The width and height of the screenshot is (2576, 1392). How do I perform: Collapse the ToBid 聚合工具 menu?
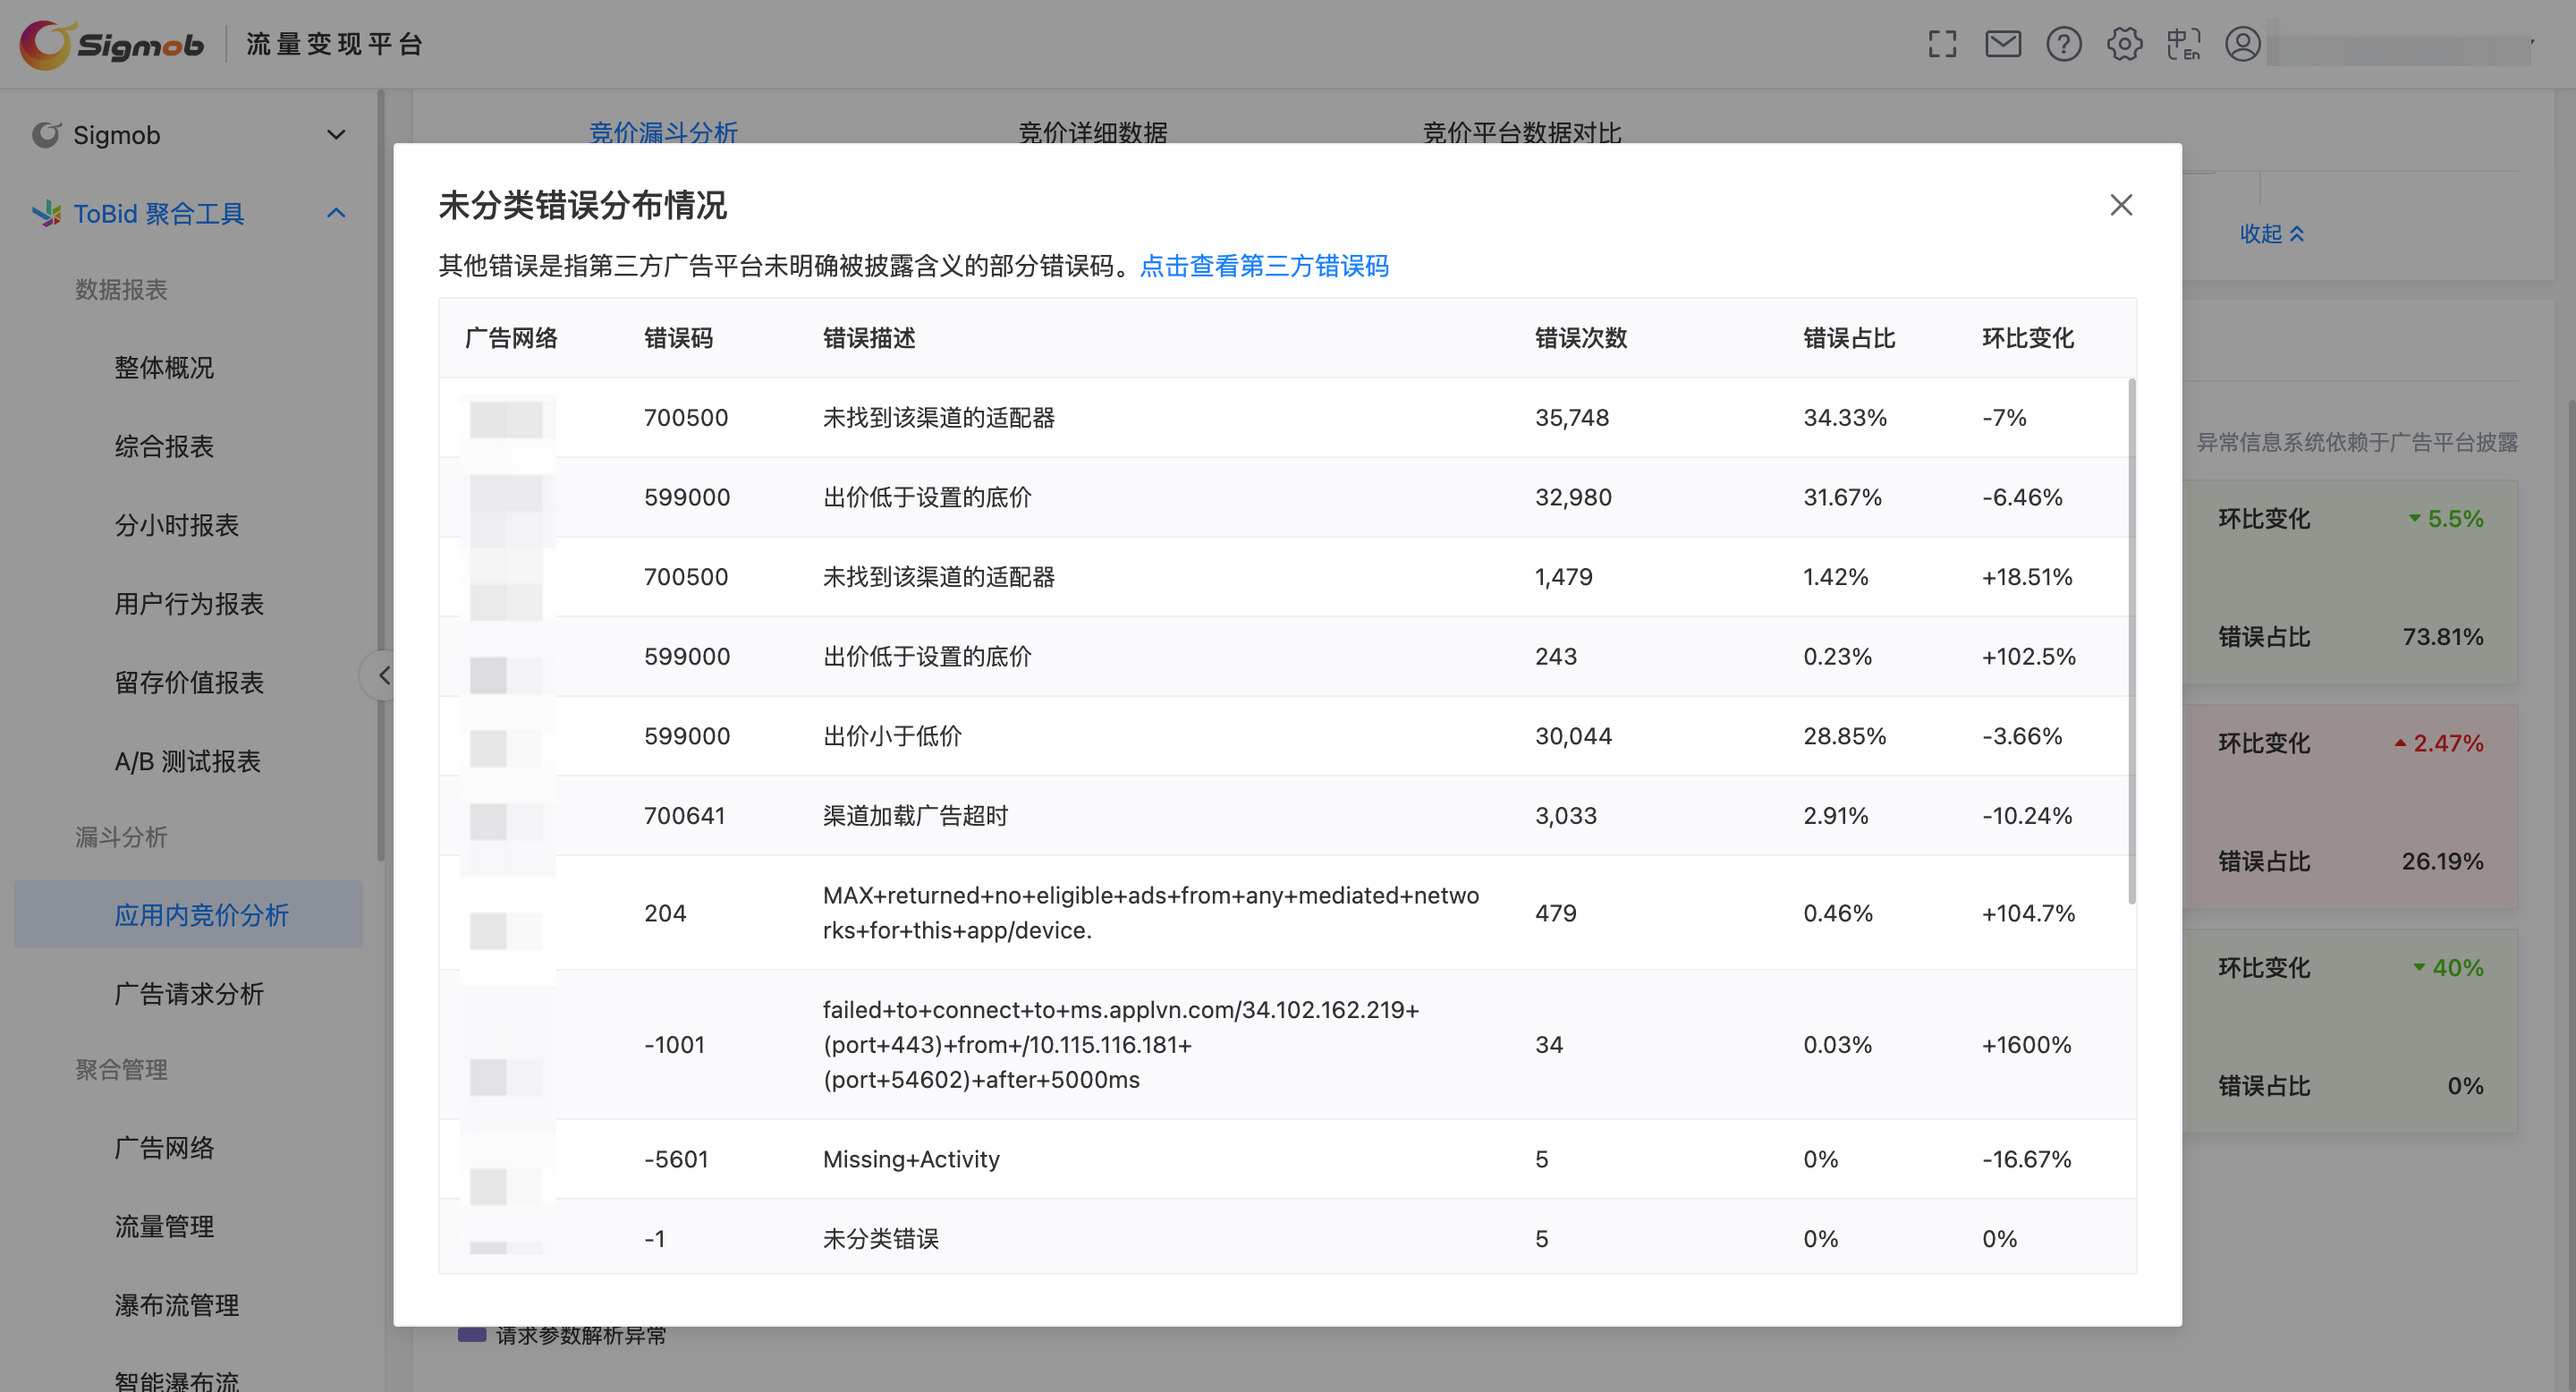(x=336, y=213)
